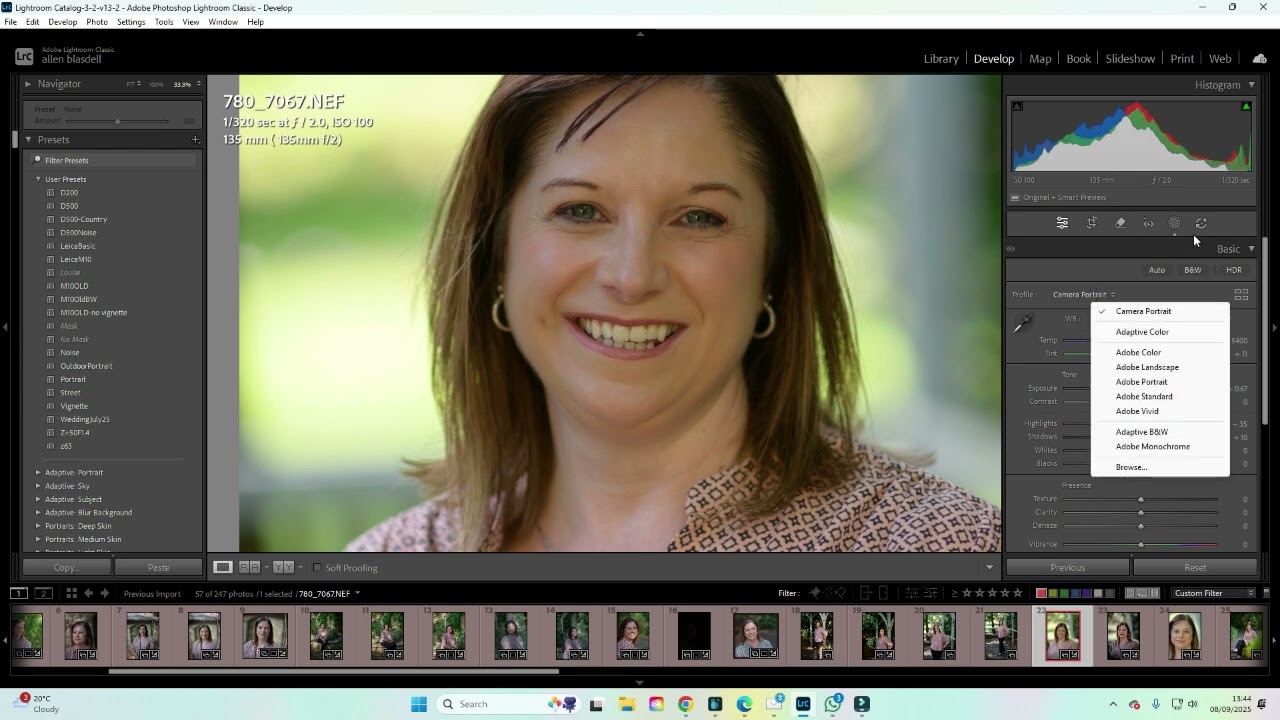
Task: Go back using filmstrip left arrow
Action: coord(88,594)
